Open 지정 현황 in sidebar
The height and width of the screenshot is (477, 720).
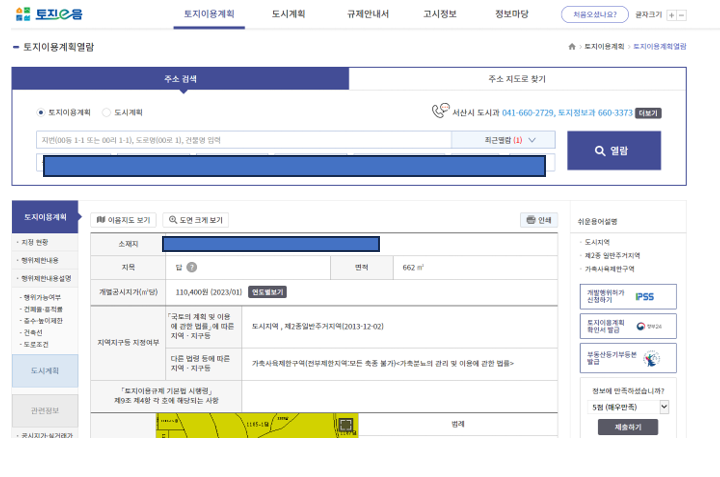34,242
